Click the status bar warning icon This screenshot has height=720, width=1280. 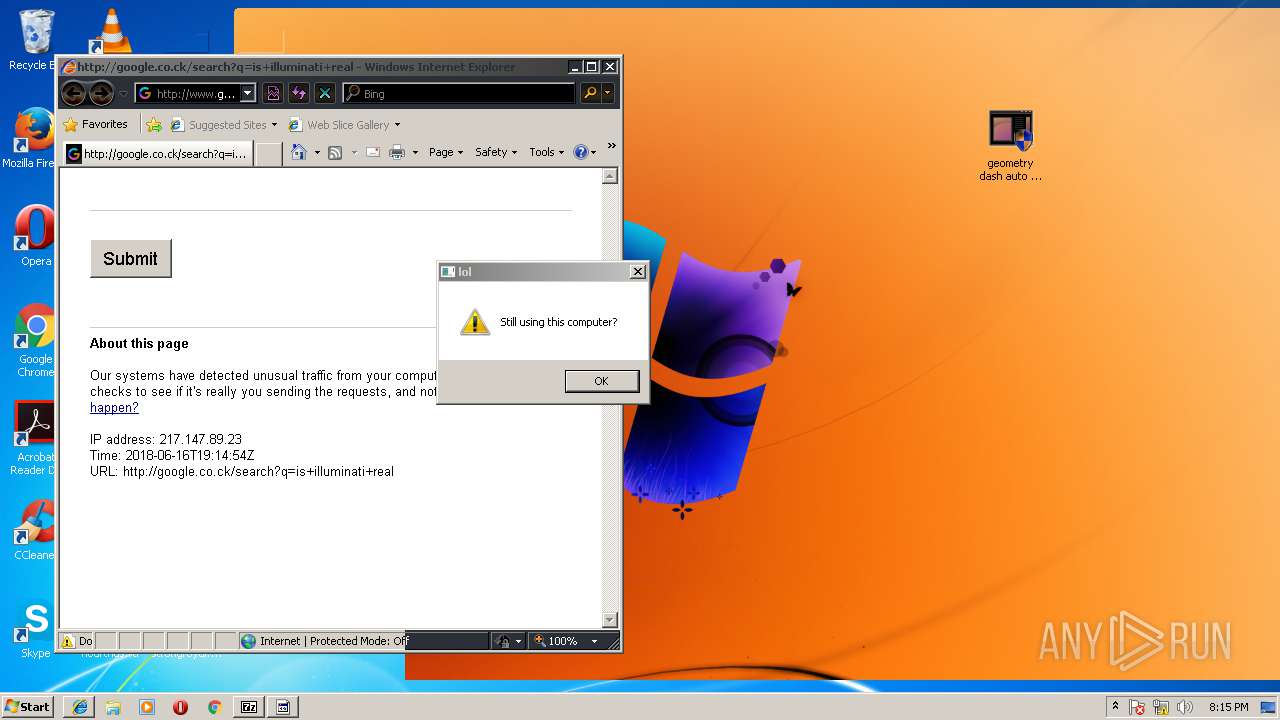point(68,641)
